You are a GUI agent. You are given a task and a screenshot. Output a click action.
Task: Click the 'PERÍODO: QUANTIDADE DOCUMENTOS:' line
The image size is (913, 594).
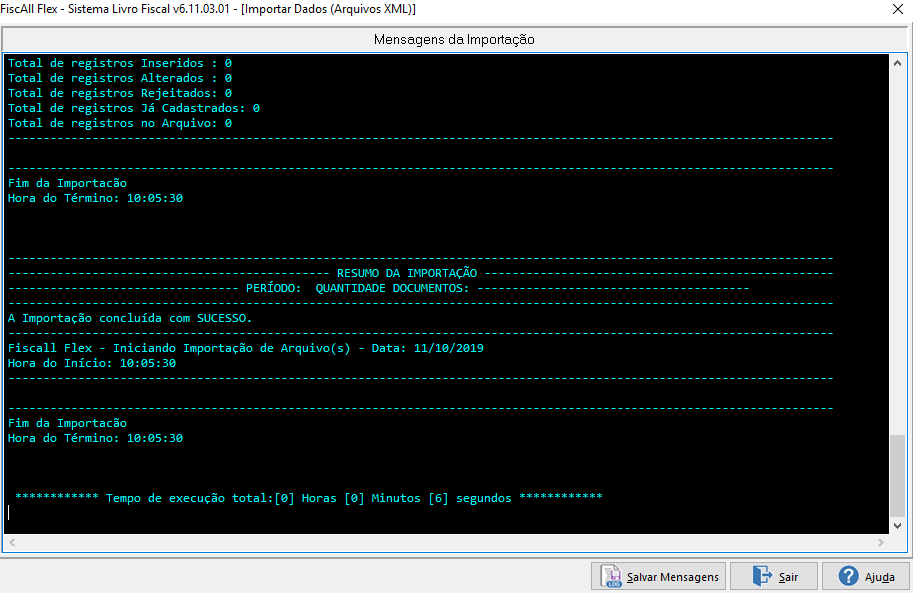tap(358, 288)
